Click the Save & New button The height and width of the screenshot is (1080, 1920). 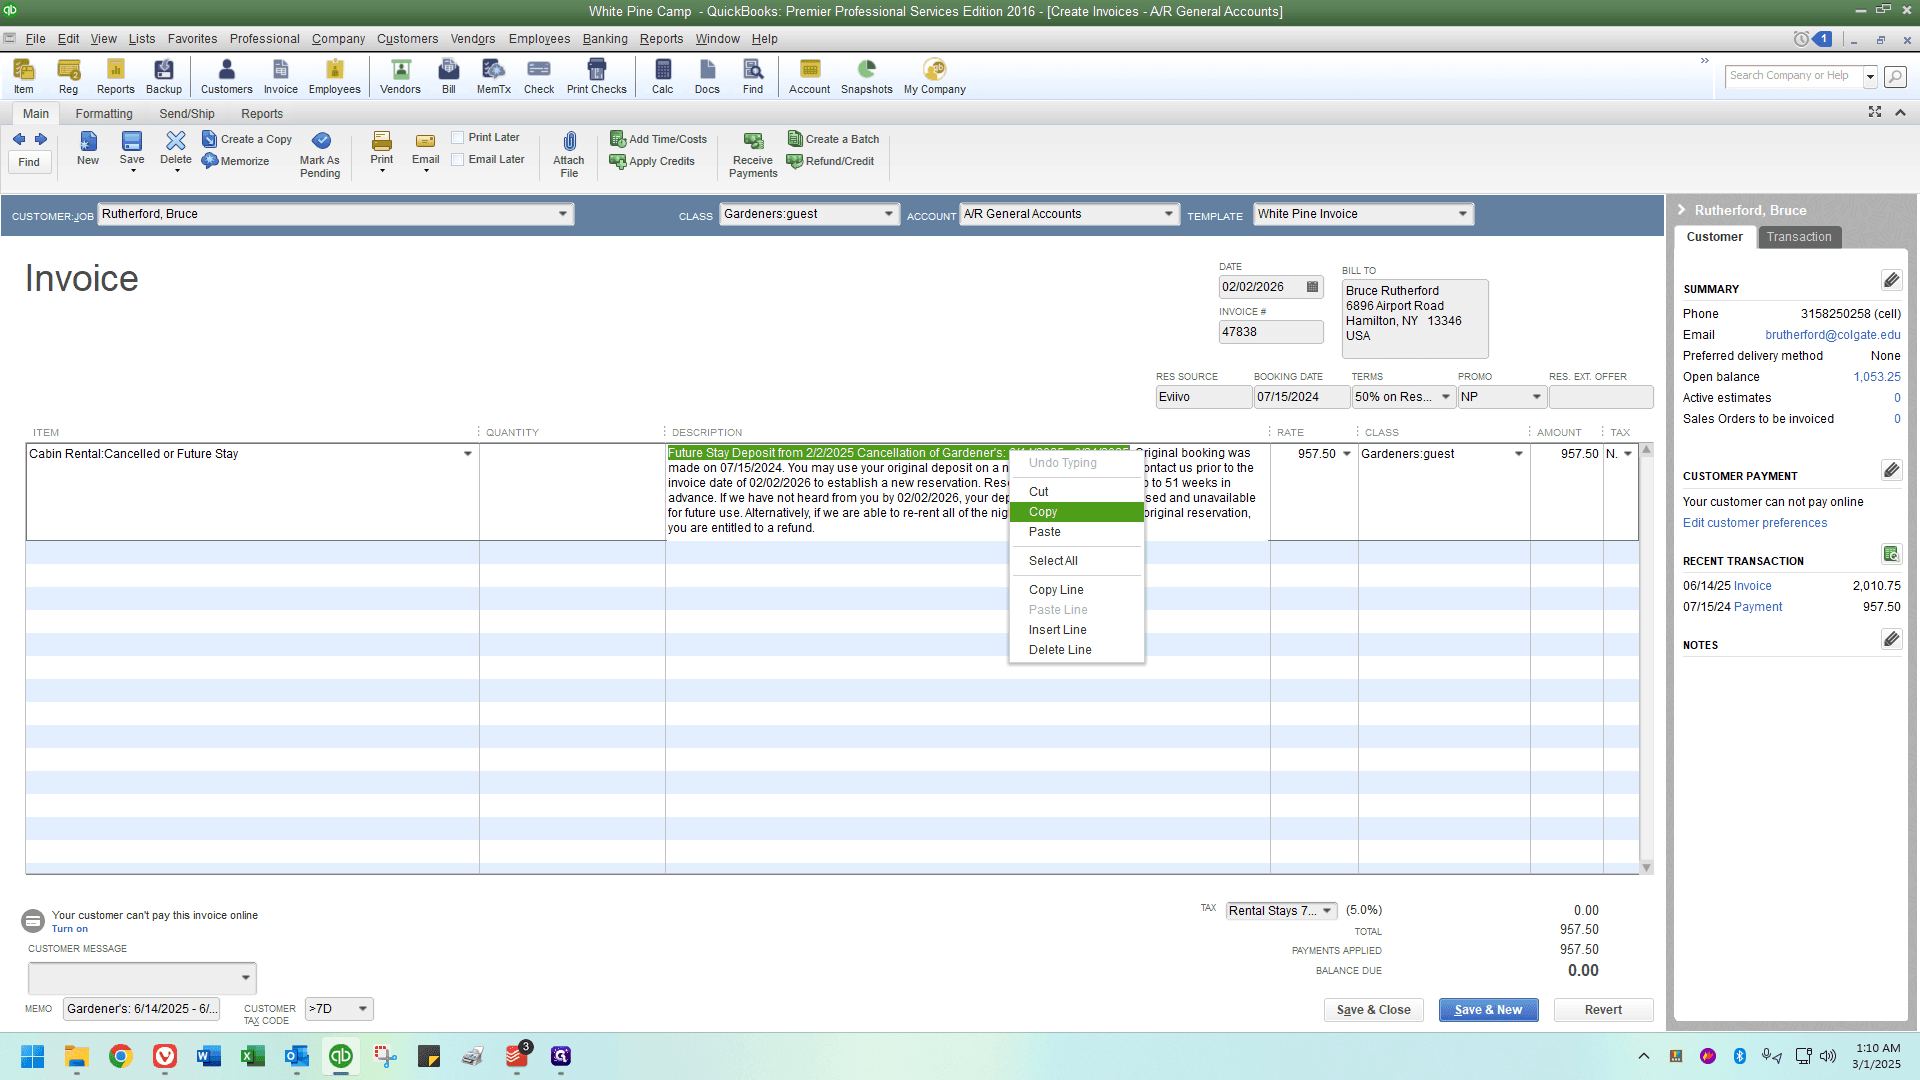(1488, 1010)
